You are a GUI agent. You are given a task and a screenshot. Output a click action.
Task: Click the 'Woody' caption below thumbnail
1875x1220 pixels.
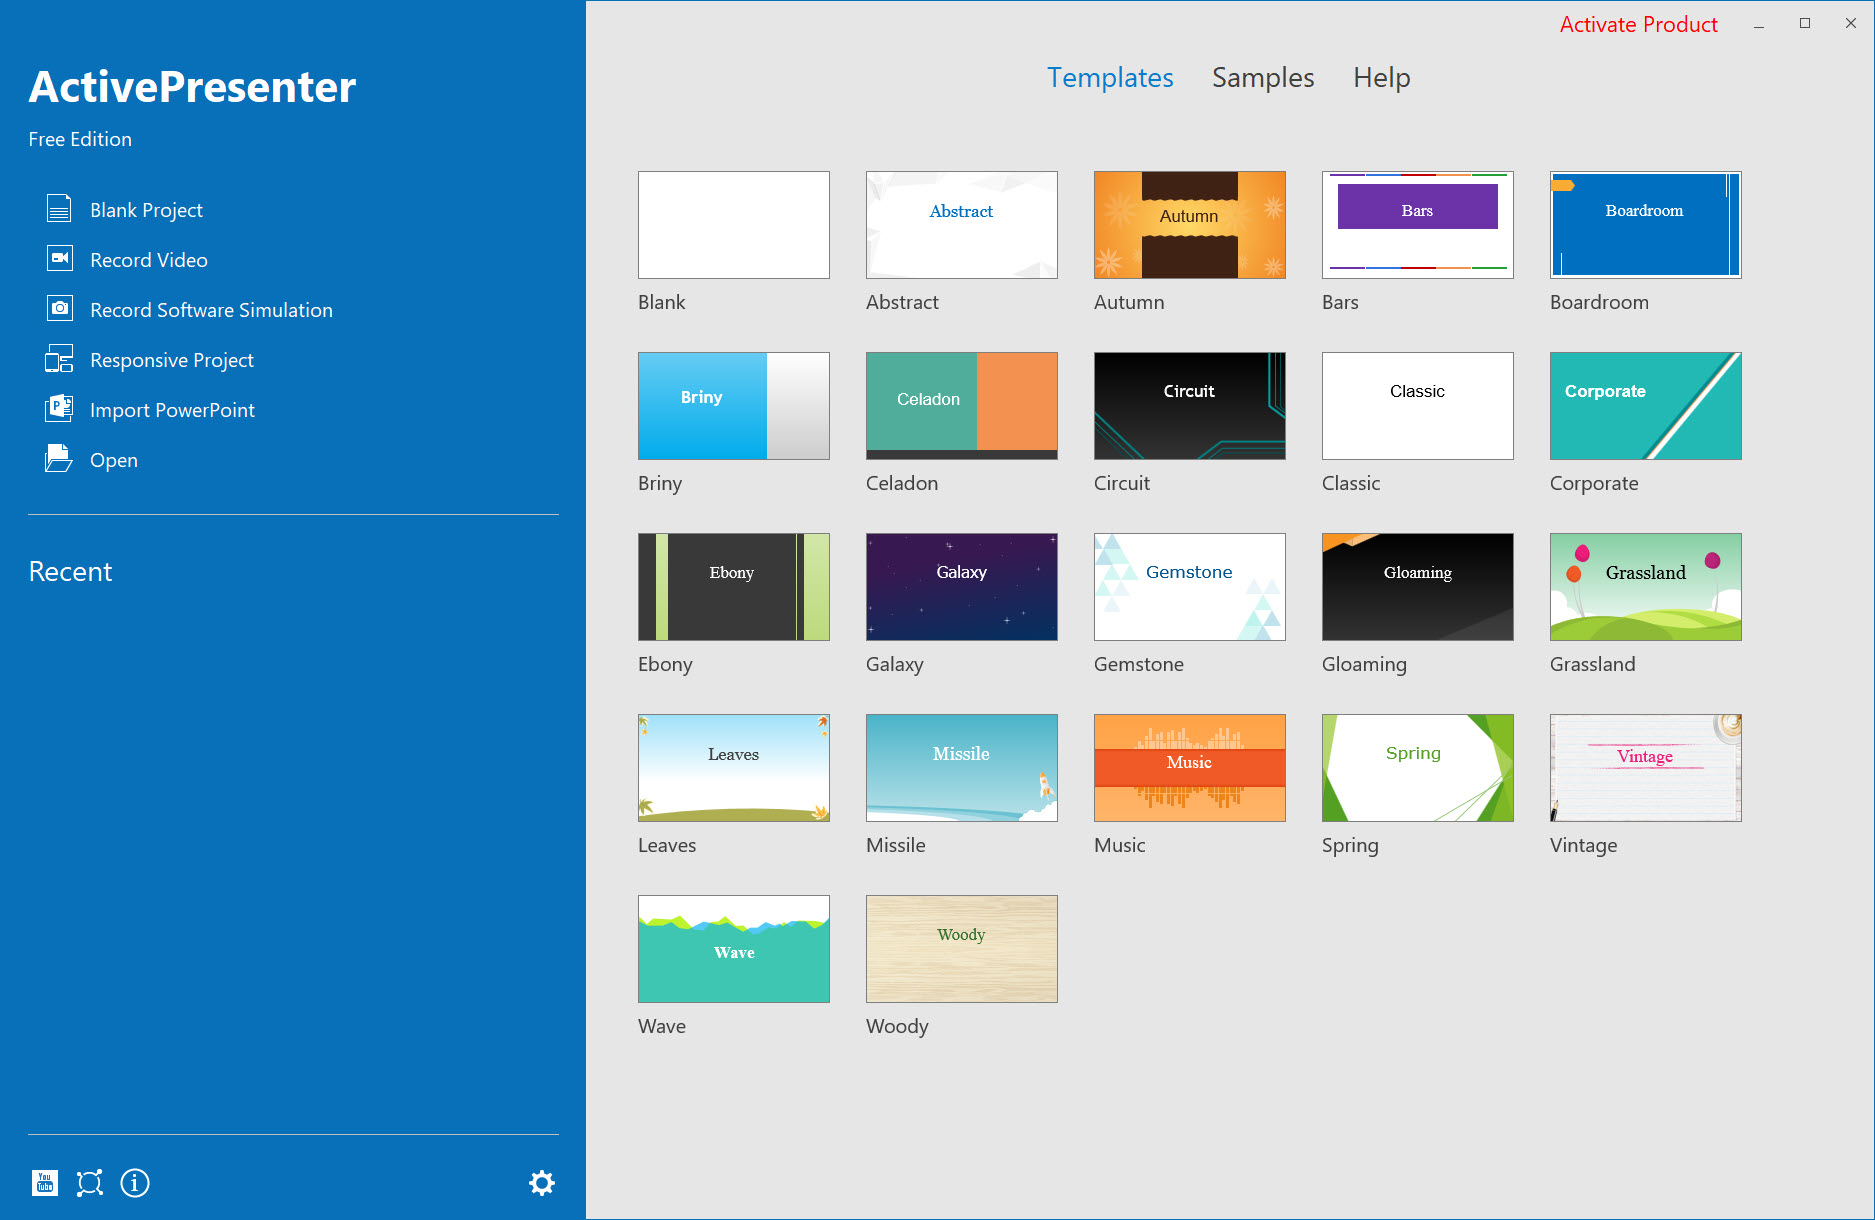(x=897, y=1027)
